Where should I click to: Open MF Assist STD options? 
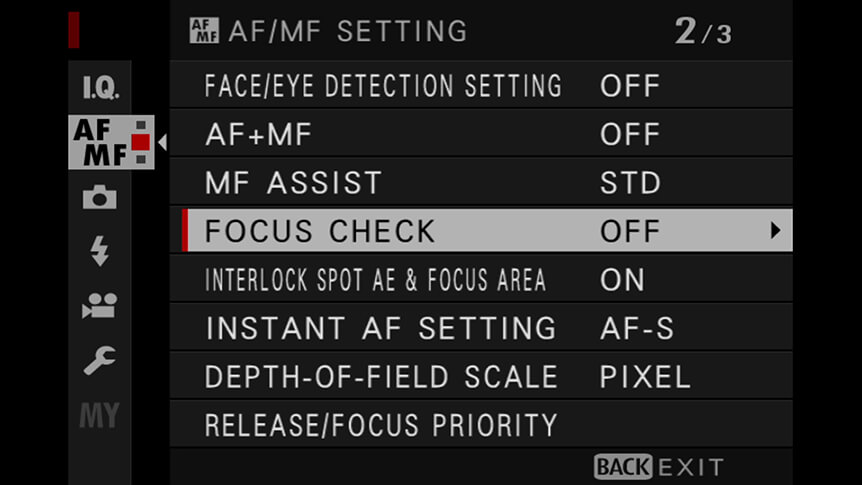[x=630, y=183]
